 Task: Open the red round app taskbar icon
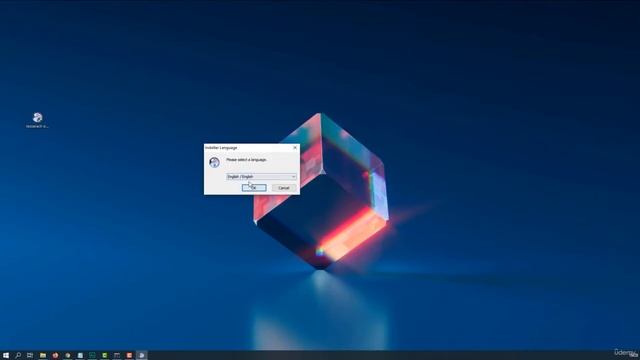pos(55,356)
